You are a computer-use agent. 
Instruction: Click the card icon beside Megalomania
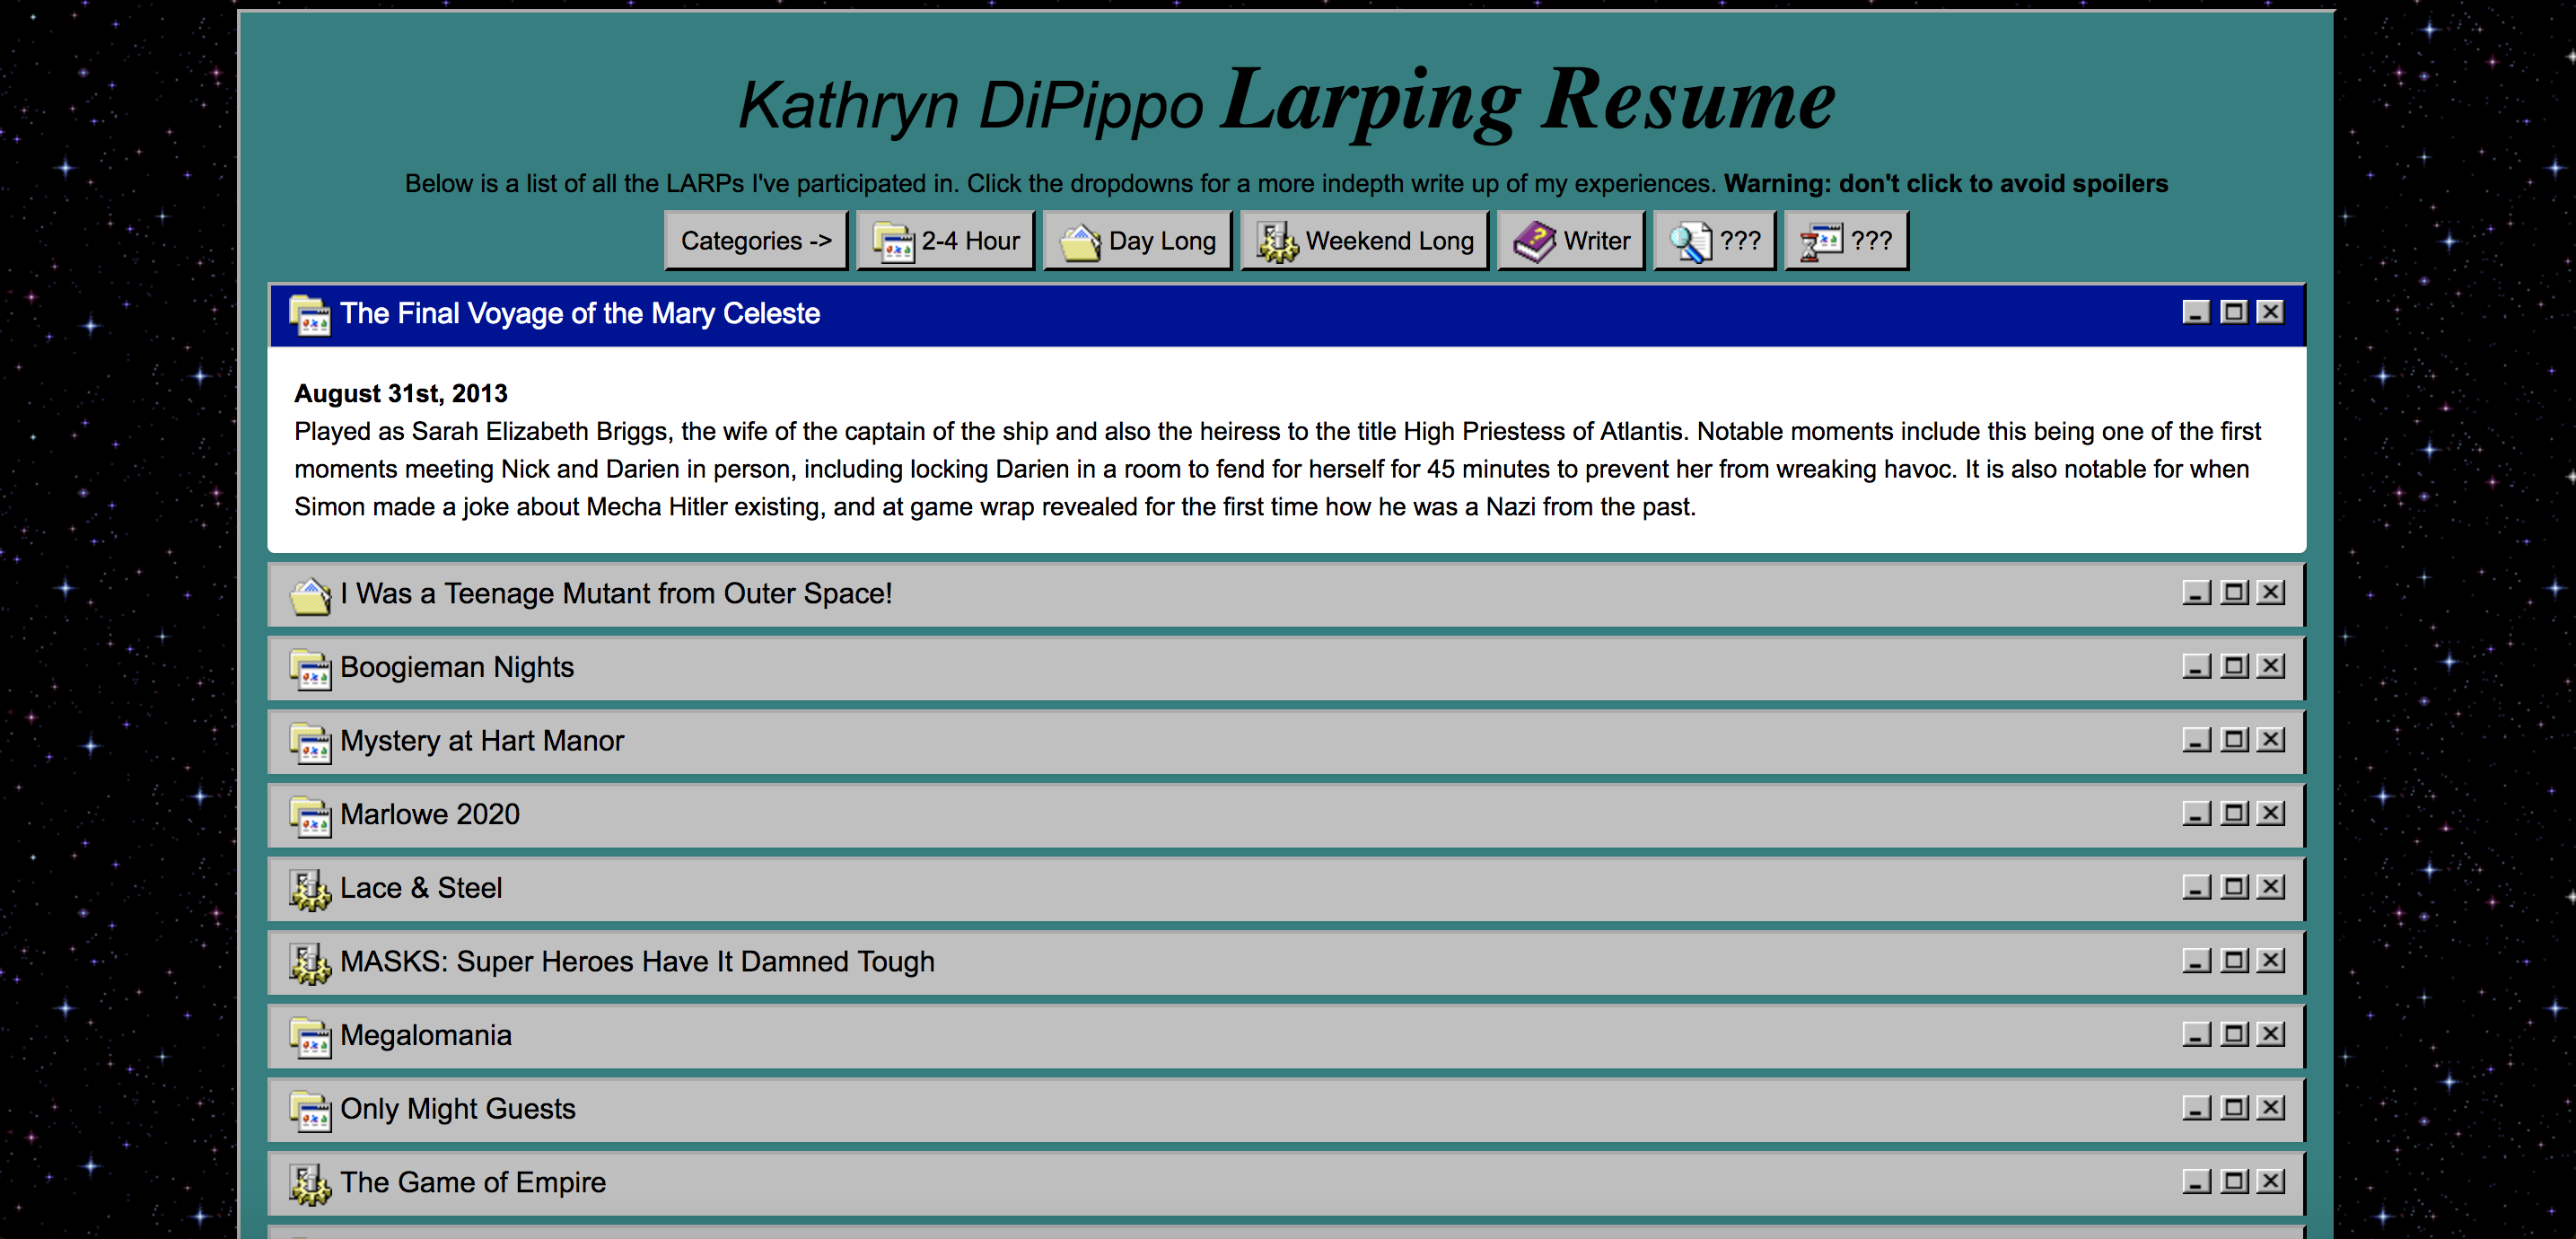click(311, 1036)
